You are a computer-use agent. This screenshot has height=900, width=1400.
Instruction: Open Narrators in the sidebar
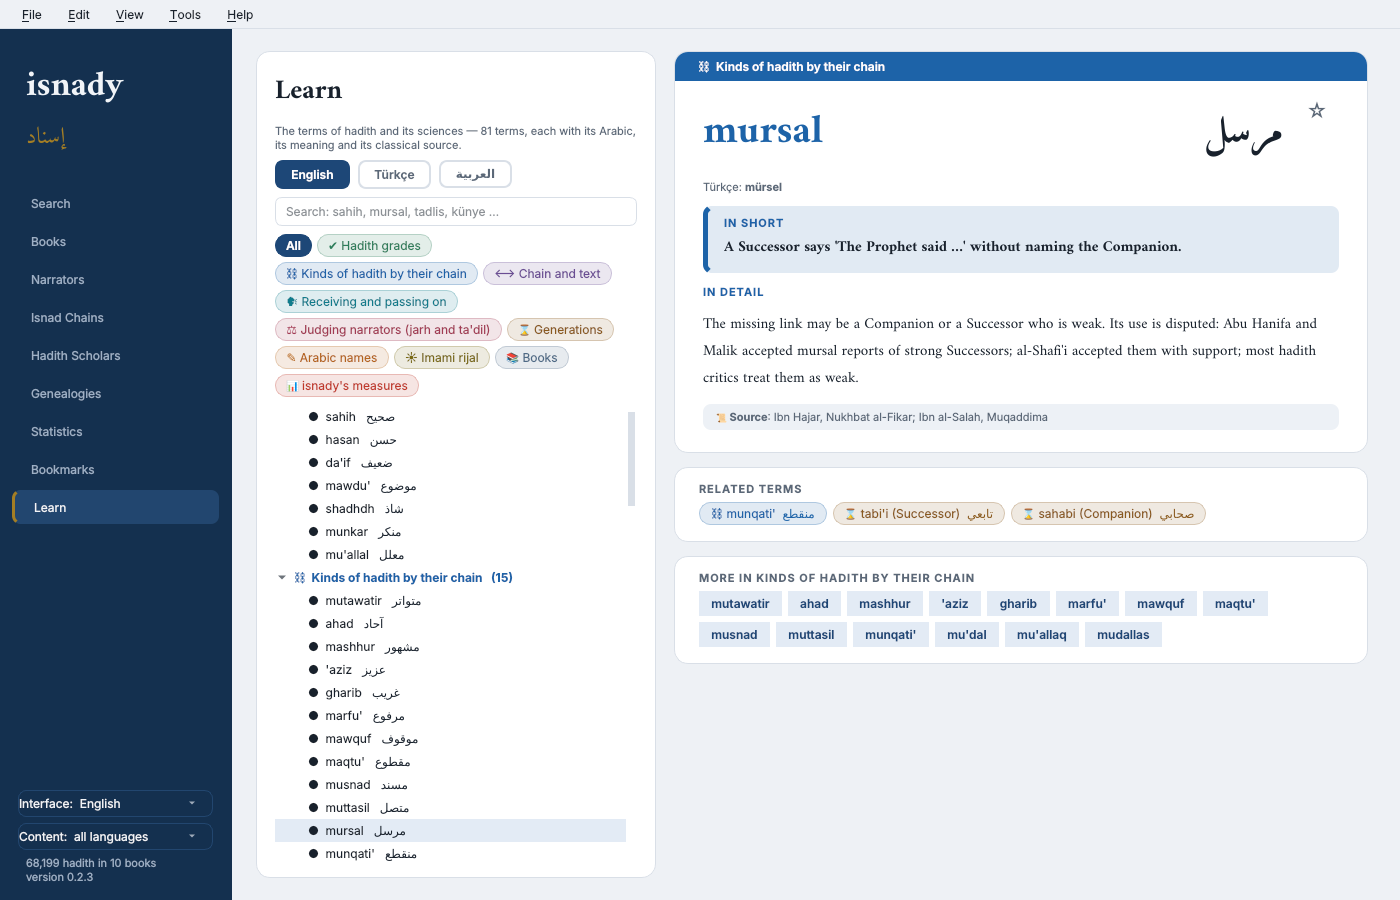coord(115,280)
